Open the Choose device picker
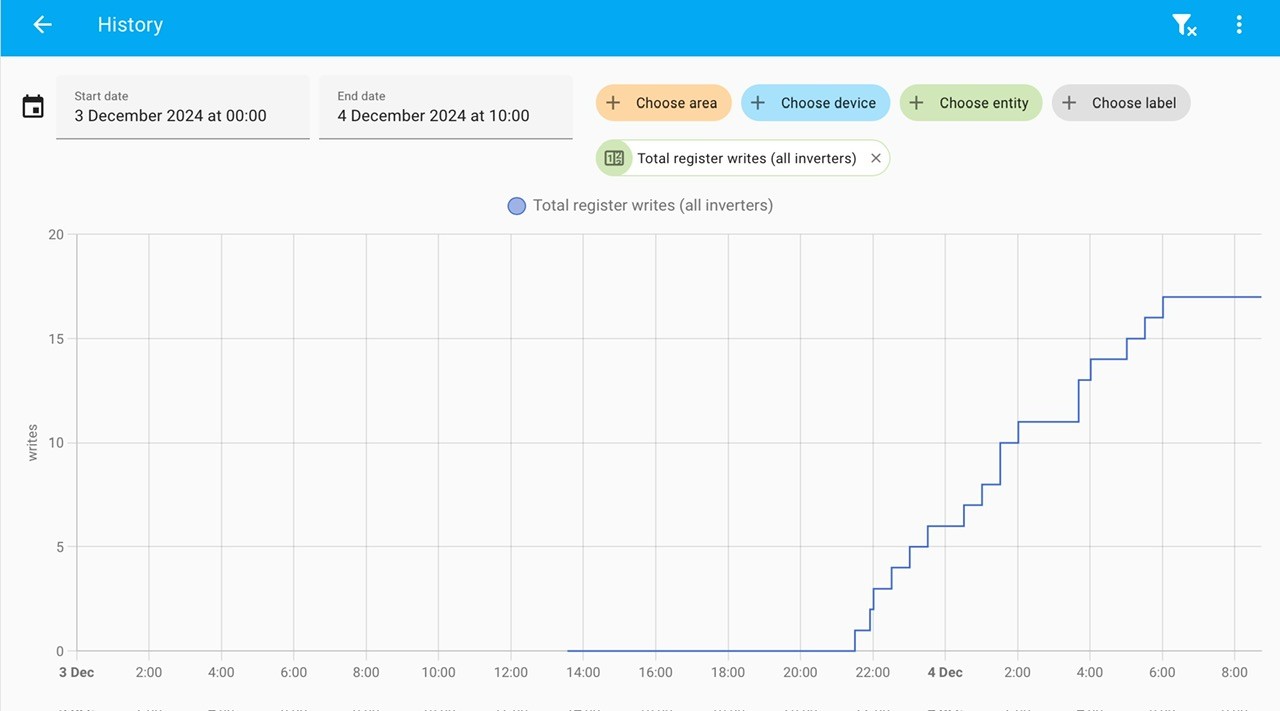This screenshot has width=1280, height=711. (816, 103)
